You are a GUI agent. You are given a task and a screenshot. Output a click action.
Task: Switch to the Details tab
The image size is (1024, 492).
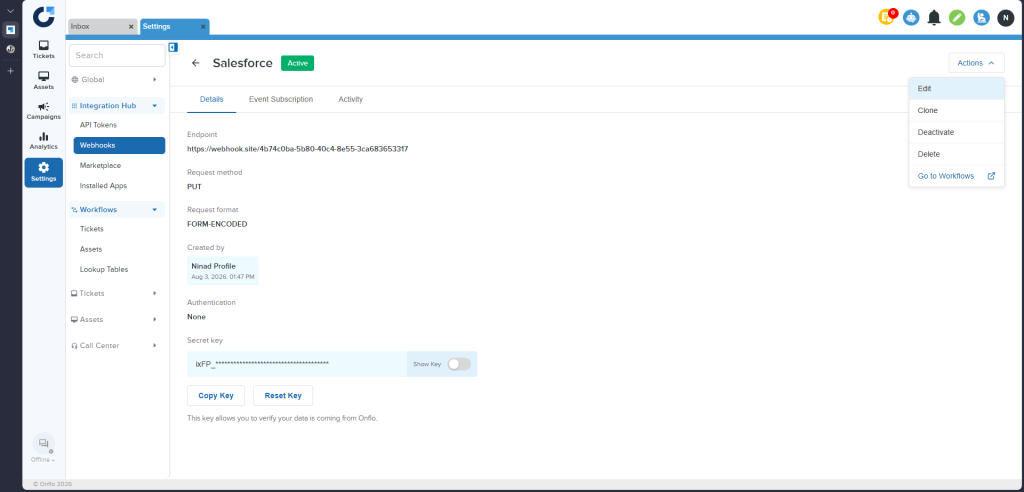pos(212,99)
